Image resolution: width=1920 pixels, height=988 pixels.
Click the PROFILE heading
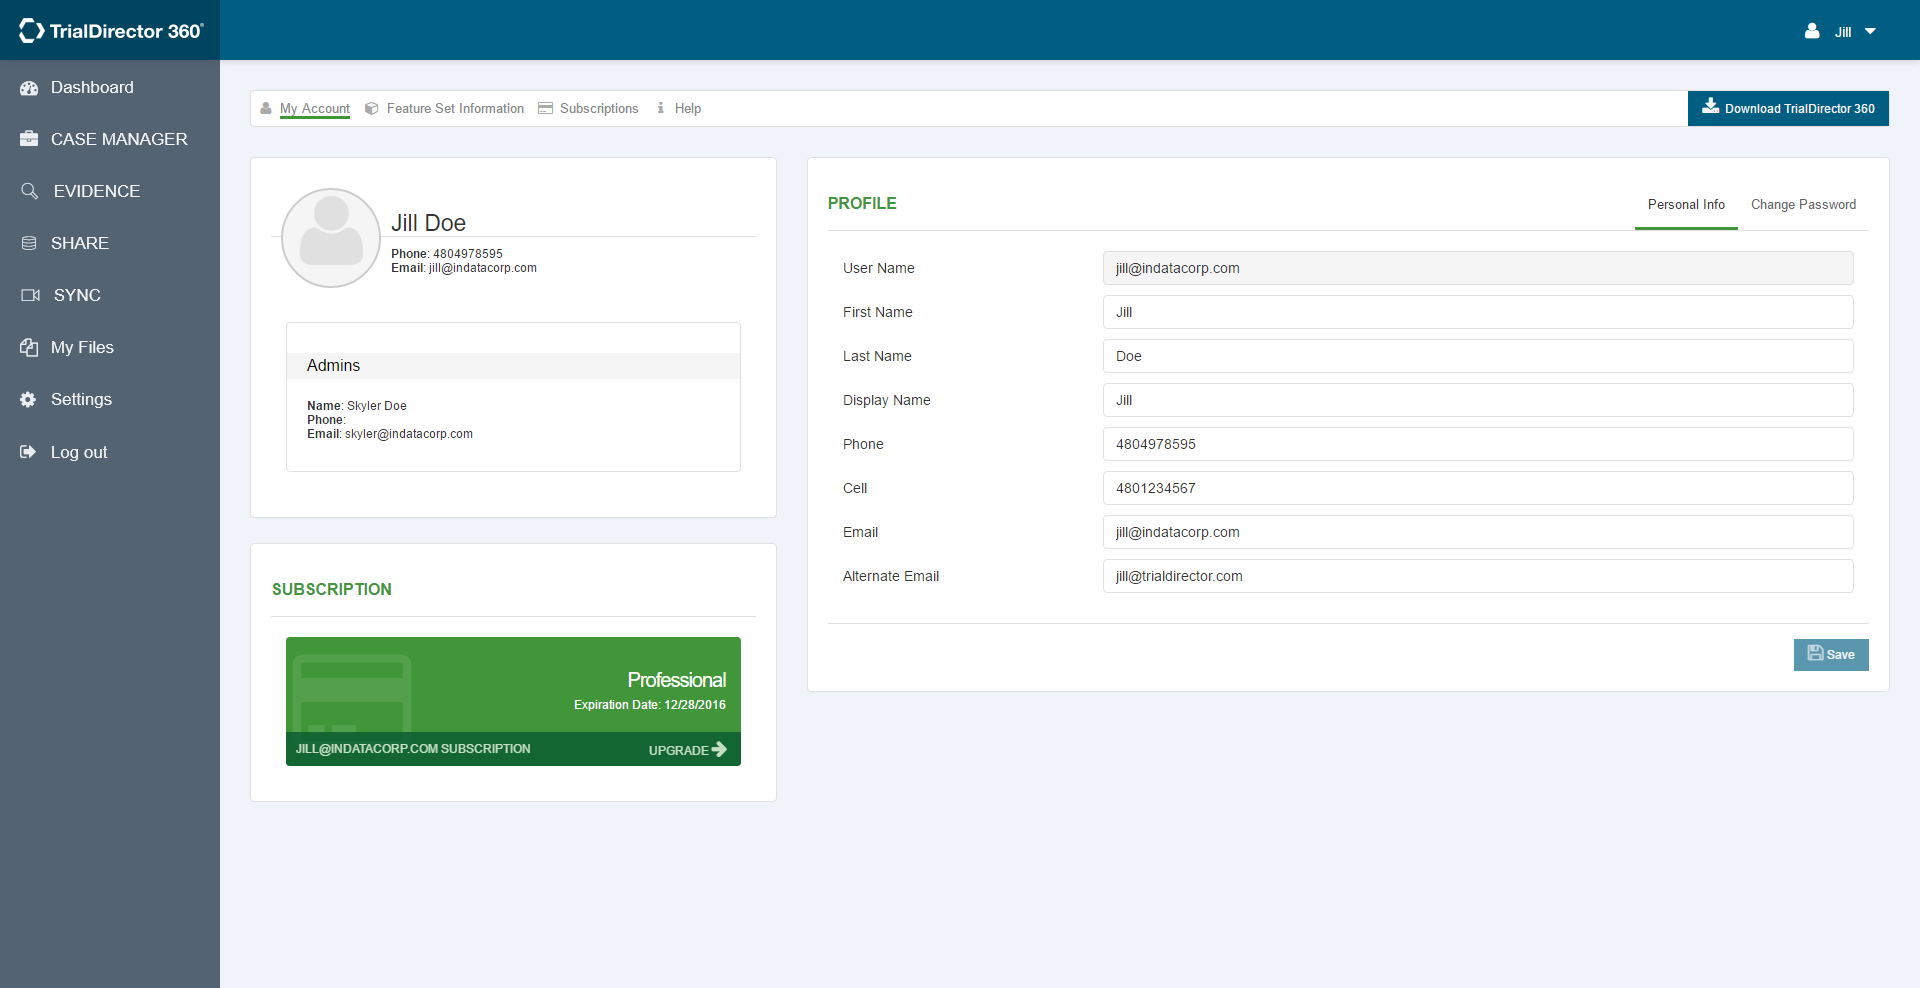[862, 203]
